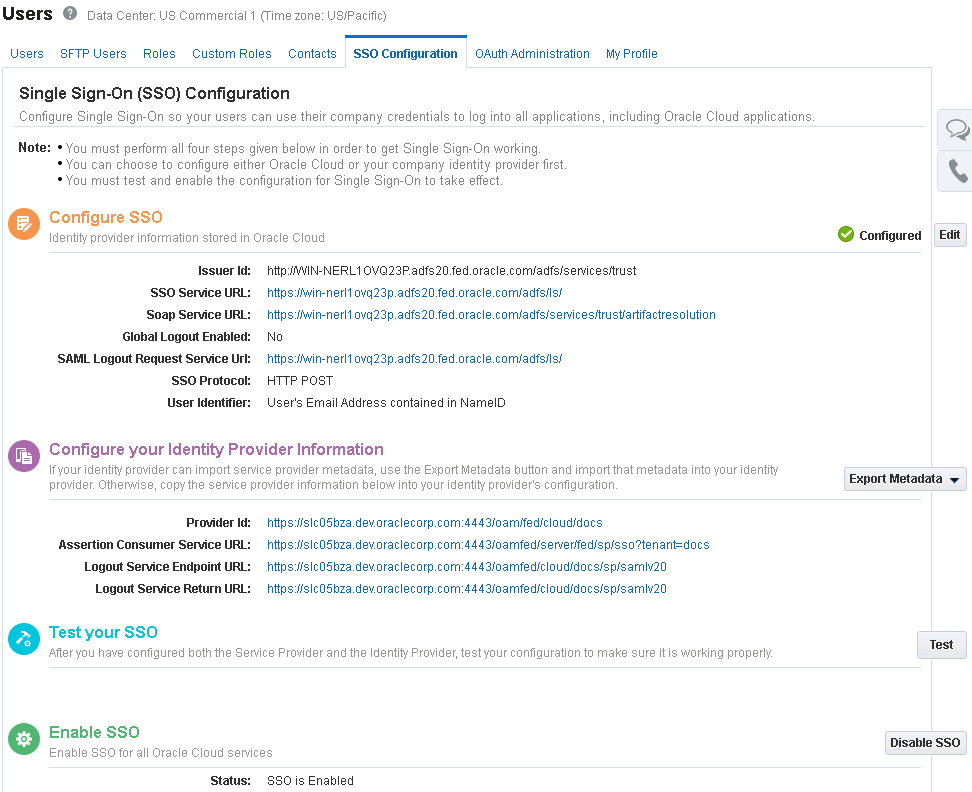Open the Soap Service URL link
This screenshot has height=792, width=972.
tap(490, 314)
